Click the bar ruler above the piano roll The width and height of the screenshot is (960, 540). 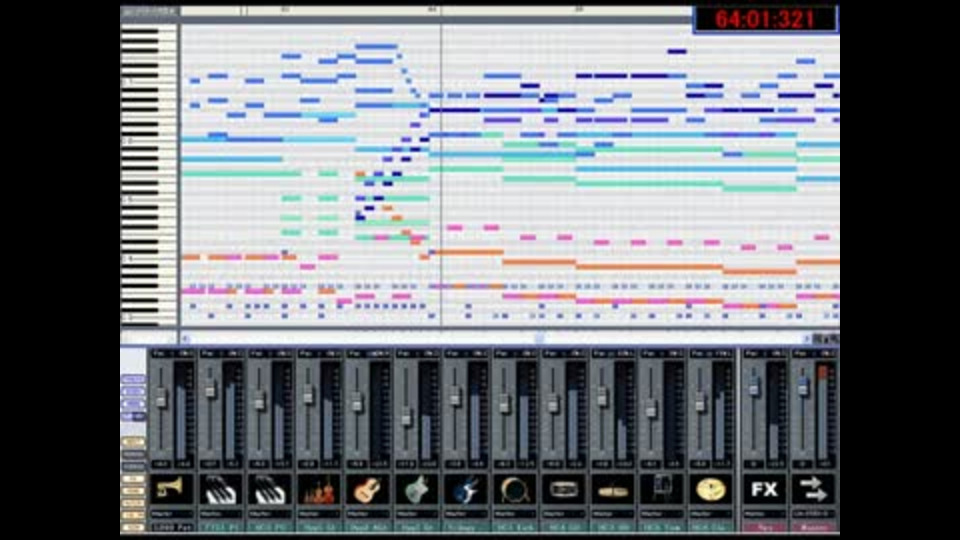coord(436,10)
